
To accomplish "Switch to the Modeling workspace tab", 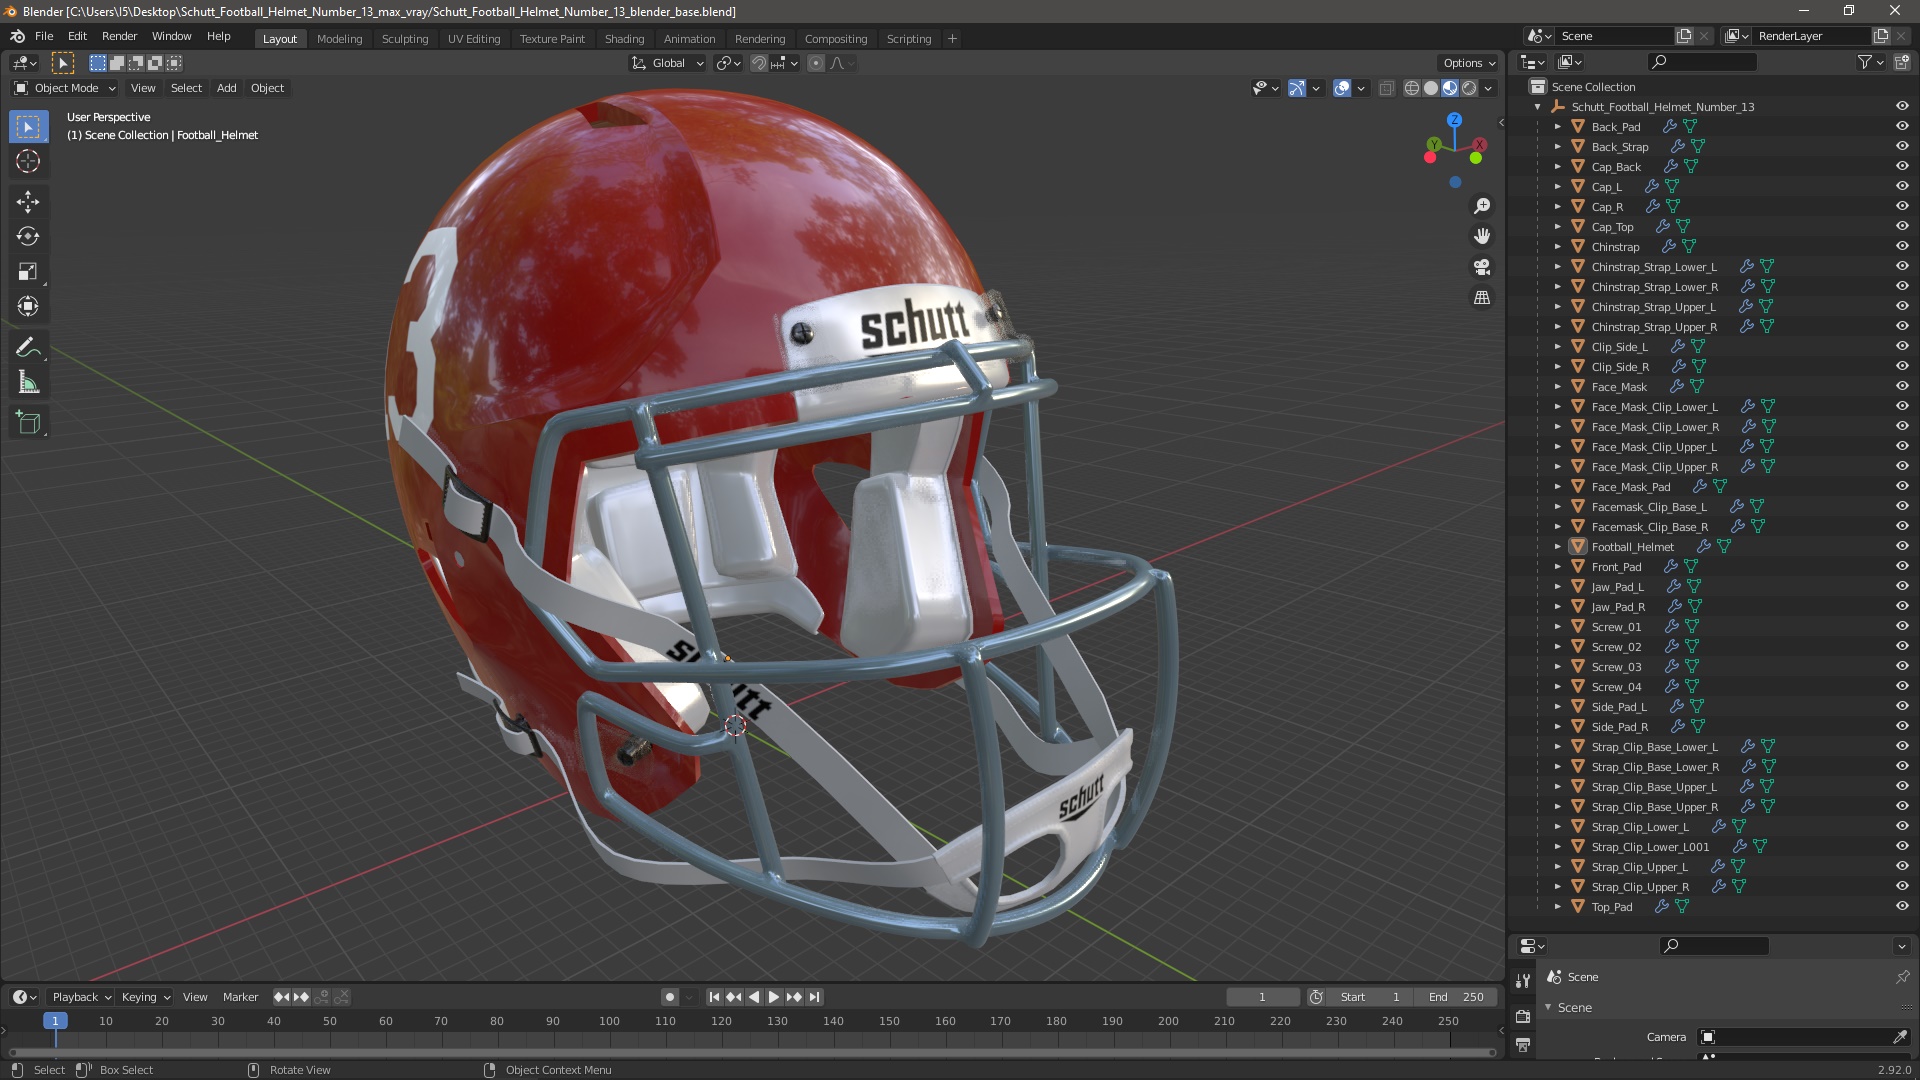I will point(339,39).
